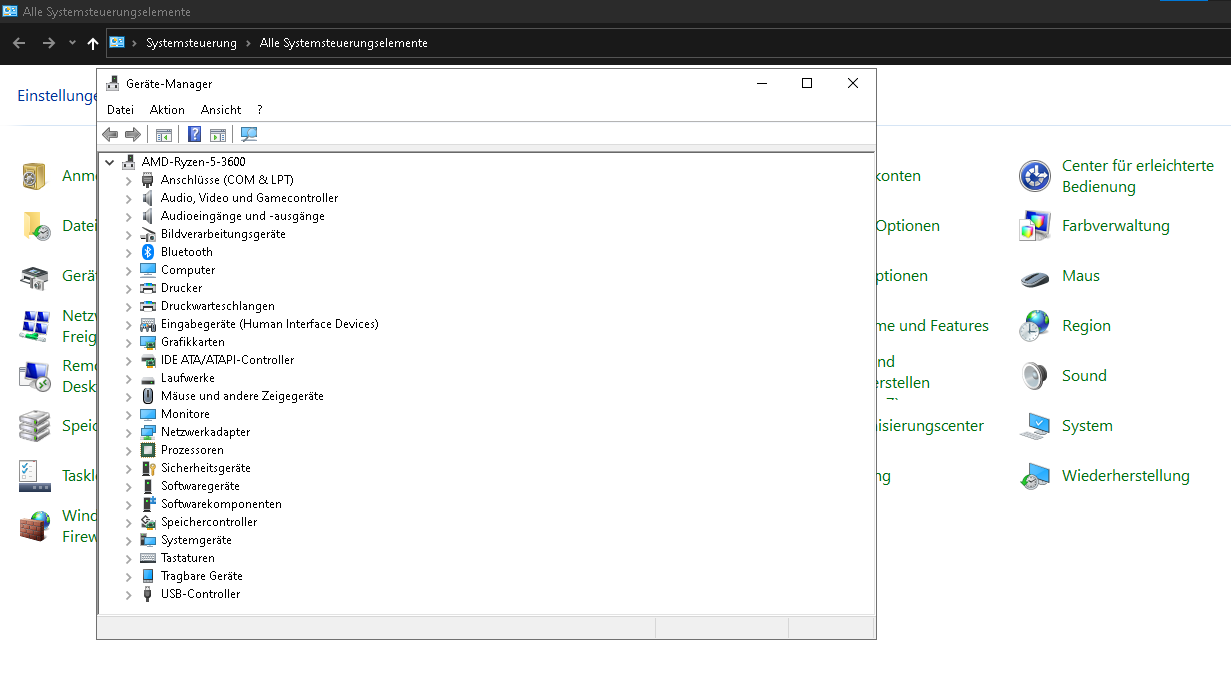Select the USB-Controller icon in the tree
The width and height of the screenshot is (1231, 697).
(x=148, y=594)
